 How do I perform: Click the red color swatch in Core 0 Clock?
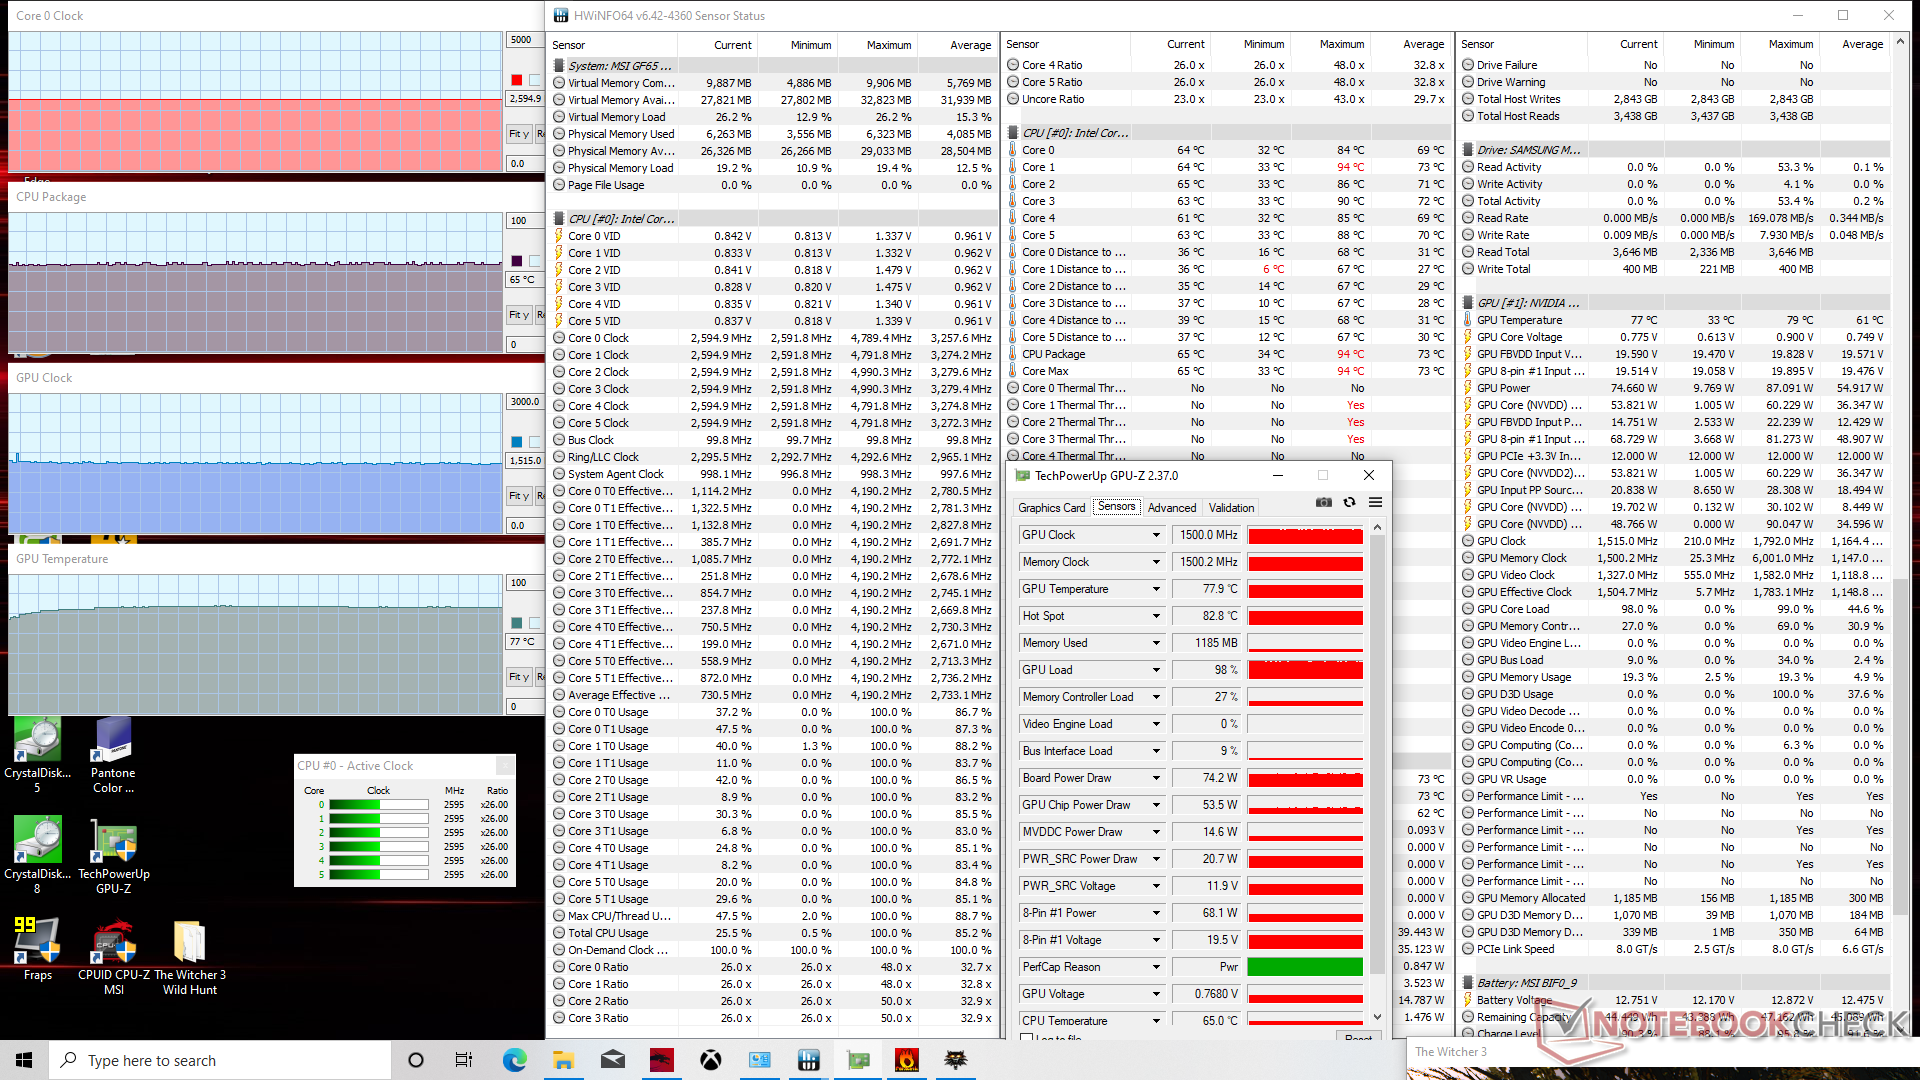[517, 80]
